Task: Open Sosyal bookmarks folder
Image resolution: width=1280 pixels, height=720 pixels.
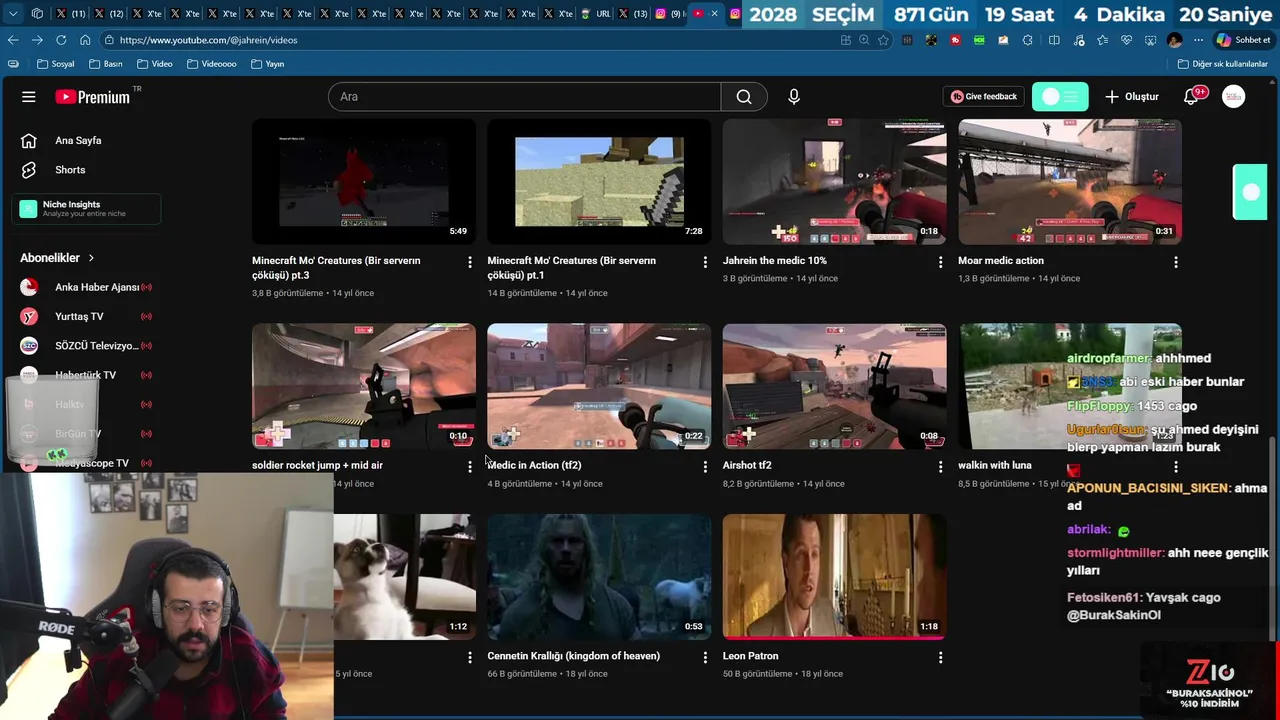Action: click(56, 64)
